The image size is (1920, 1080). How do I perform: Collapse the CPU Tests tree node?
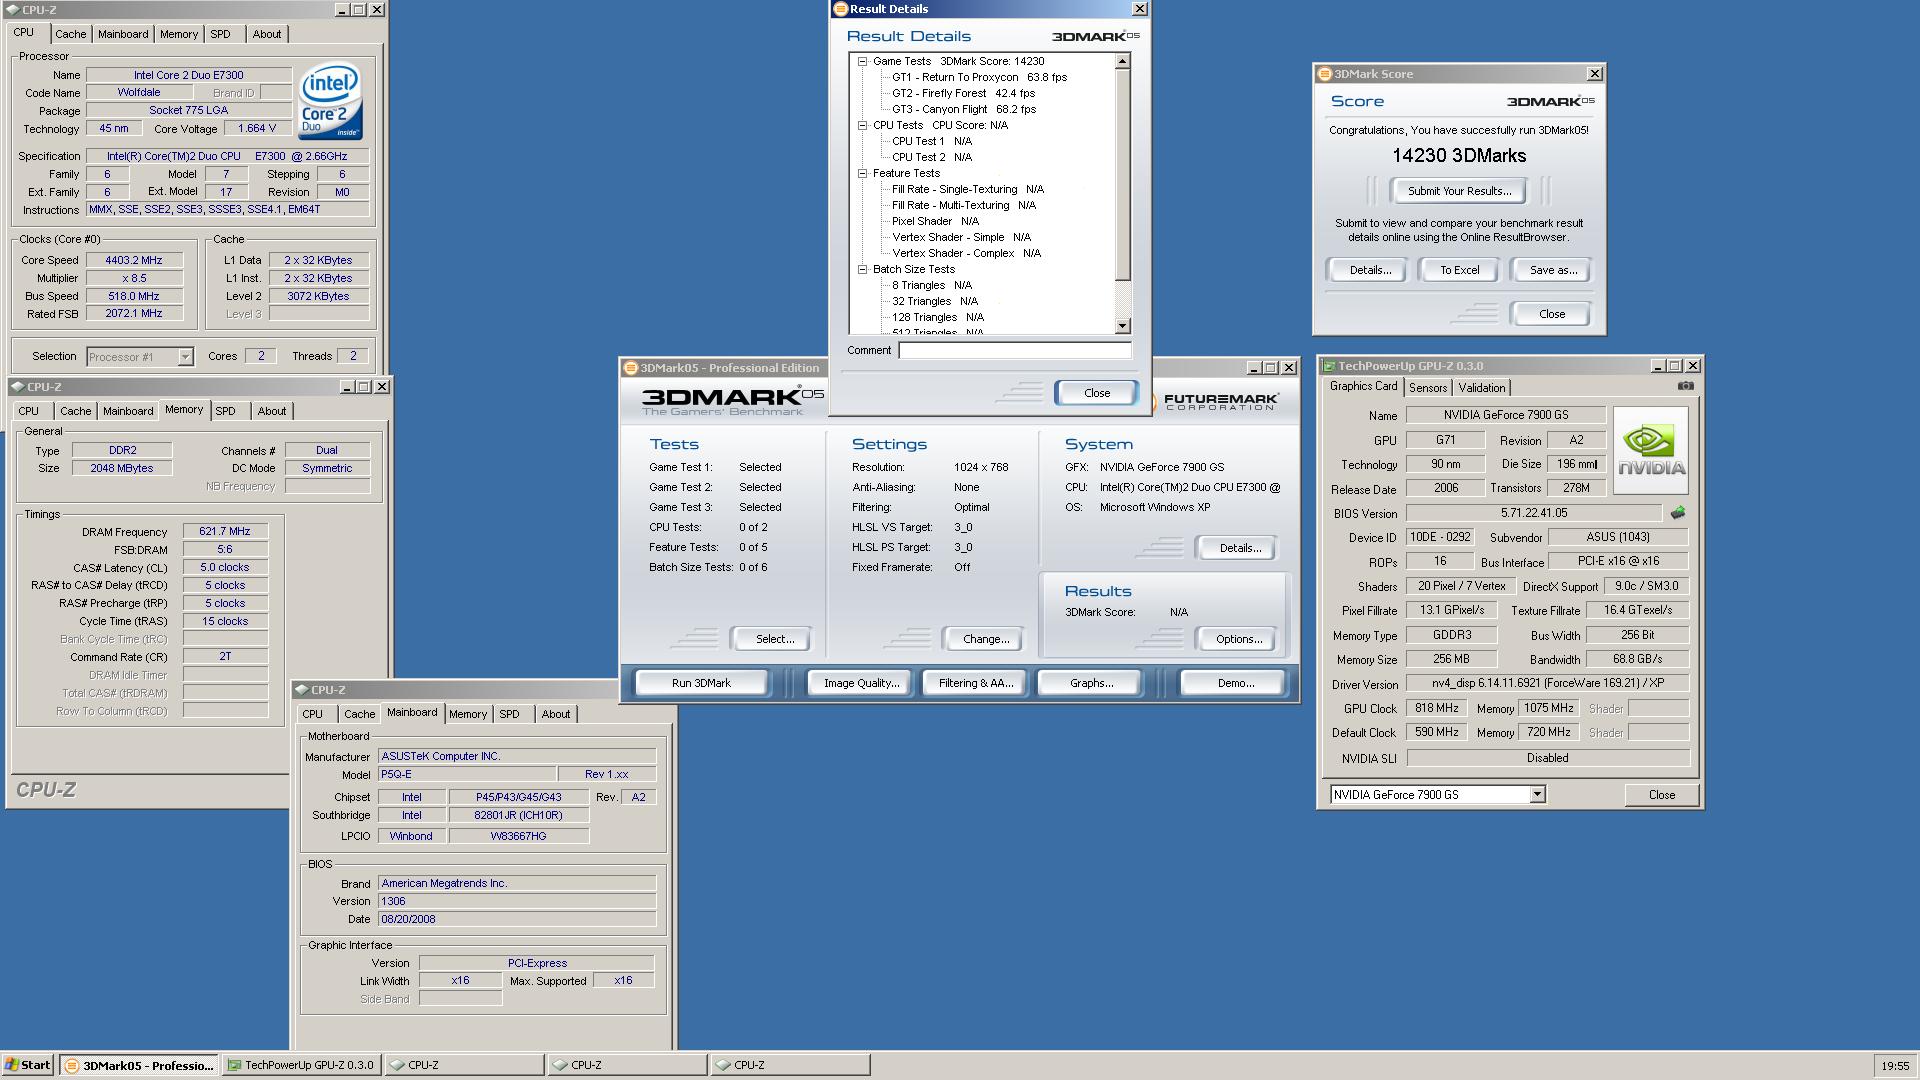(x=862, y=125)
